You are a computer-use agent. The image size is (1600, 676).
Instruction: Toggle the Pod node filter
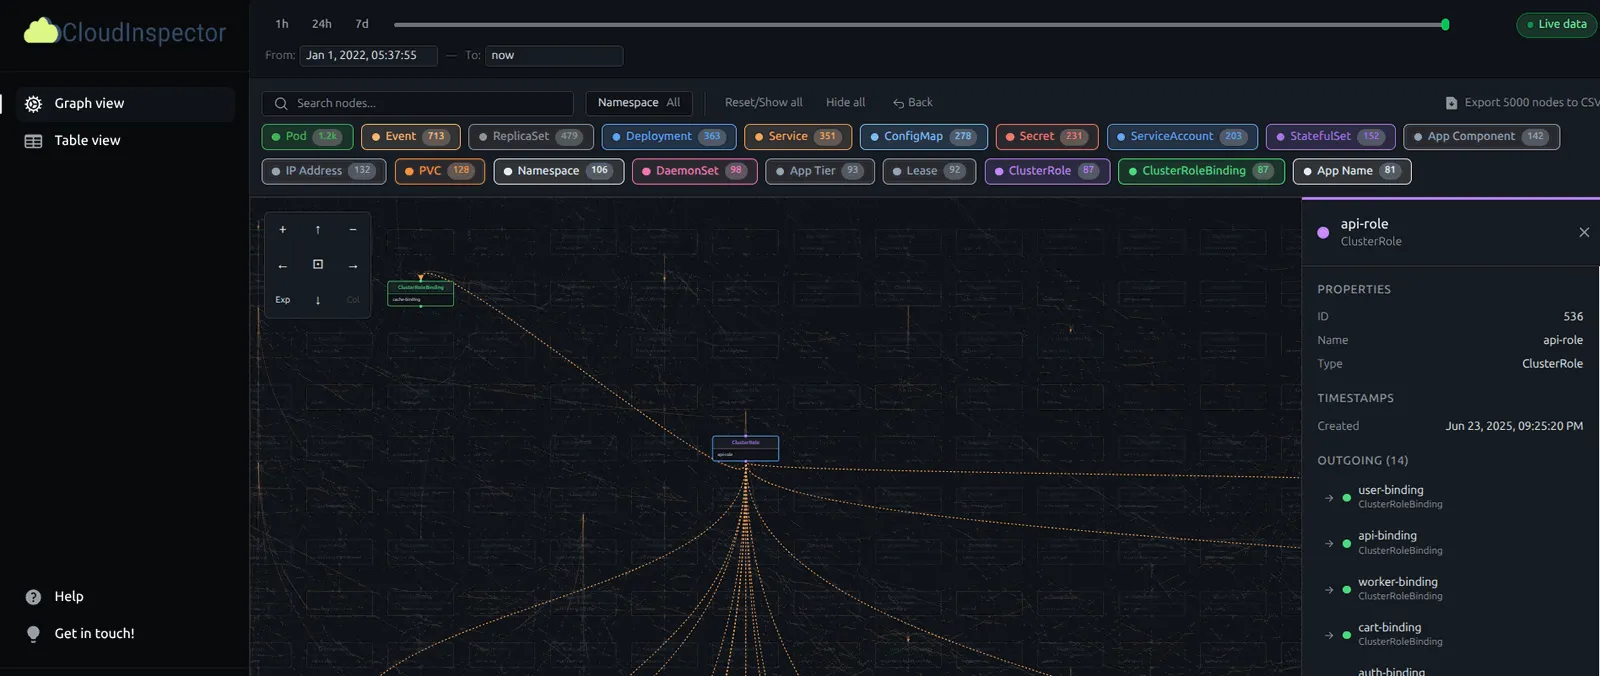307,137
